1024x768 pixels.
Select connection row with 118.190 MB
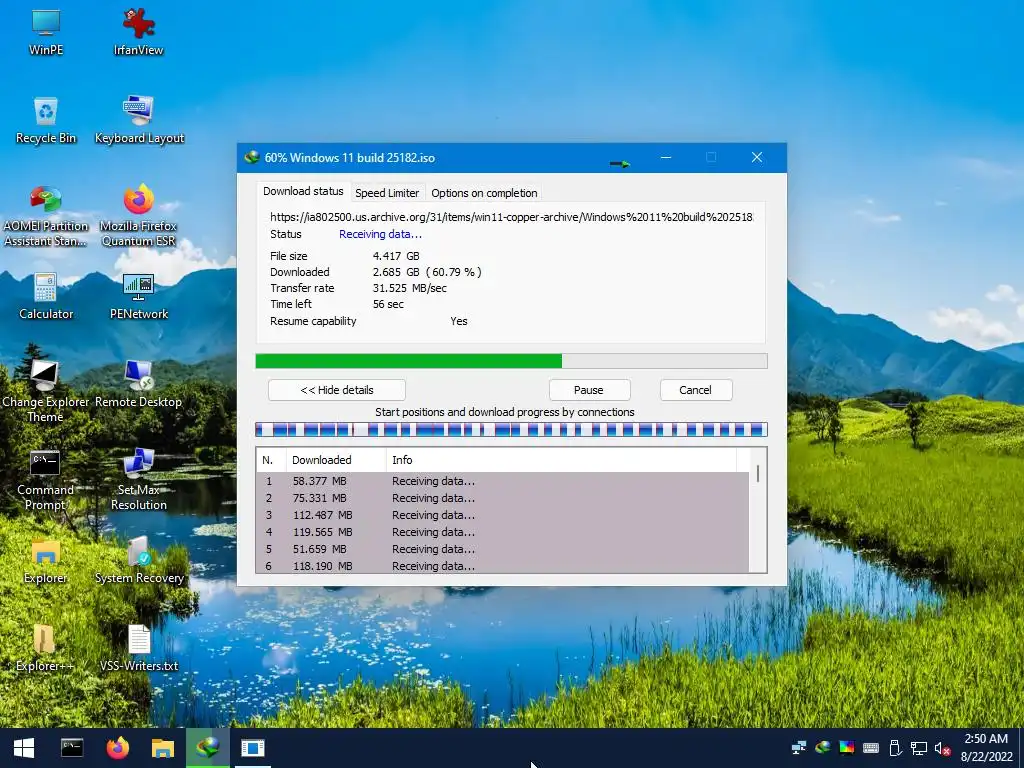click(503, 566)
